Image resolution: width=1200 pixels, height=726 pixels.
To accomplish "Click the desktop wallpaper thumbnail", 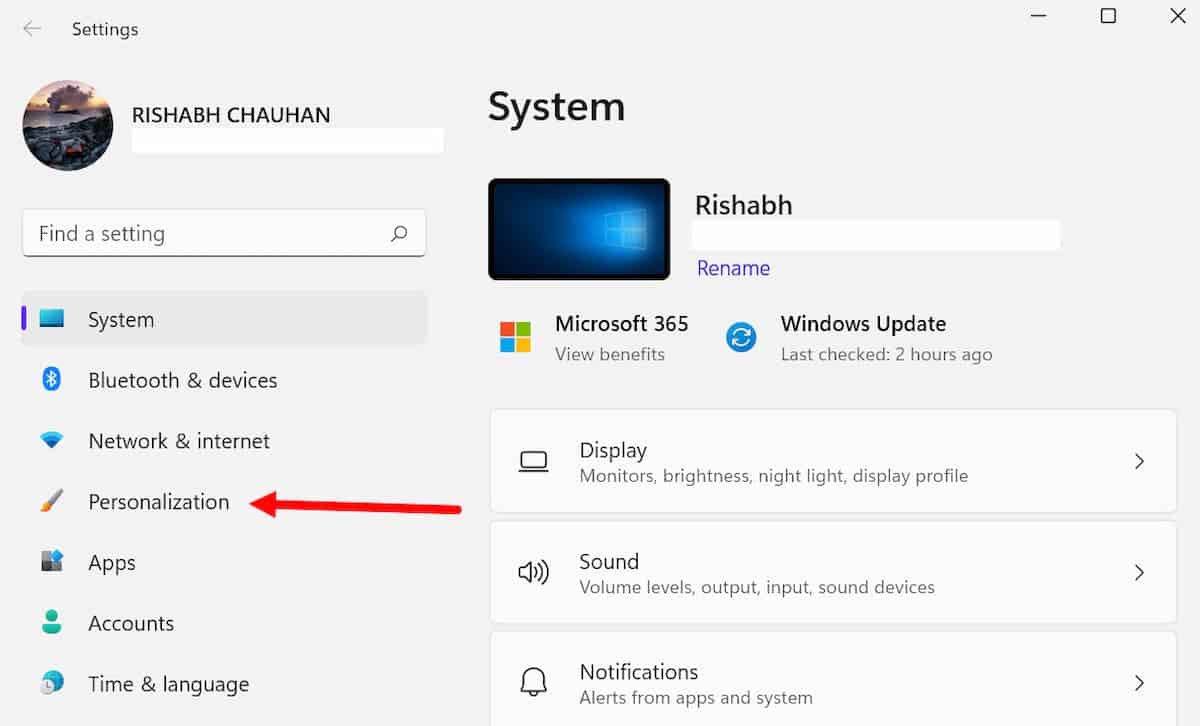I will 579,229.
